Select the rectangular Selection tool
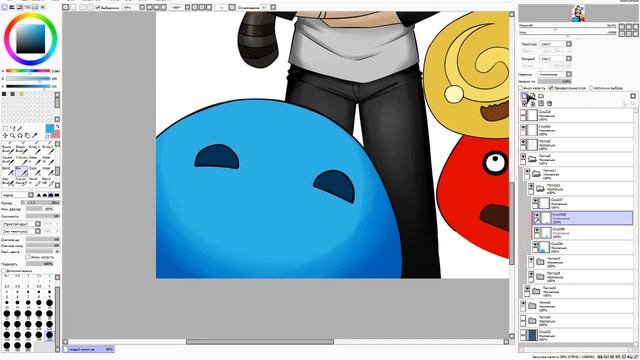This screenshot has height=360, width=640. pos(5,129)
